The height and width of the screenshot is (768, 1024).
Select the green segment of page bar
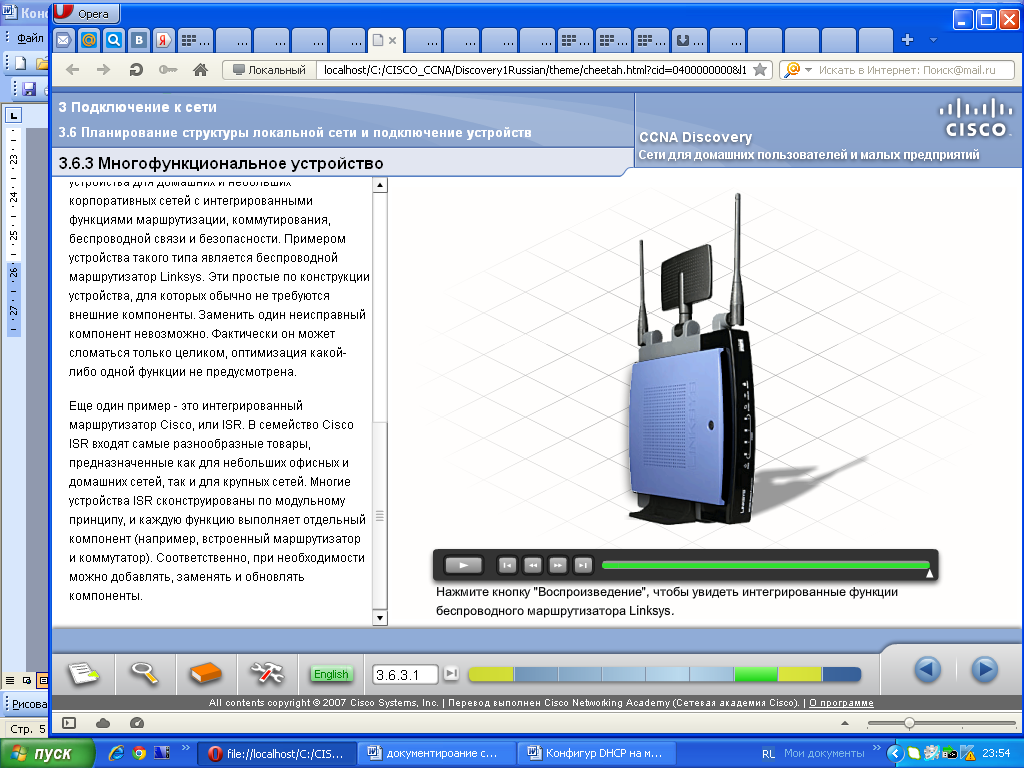point(756,674)
